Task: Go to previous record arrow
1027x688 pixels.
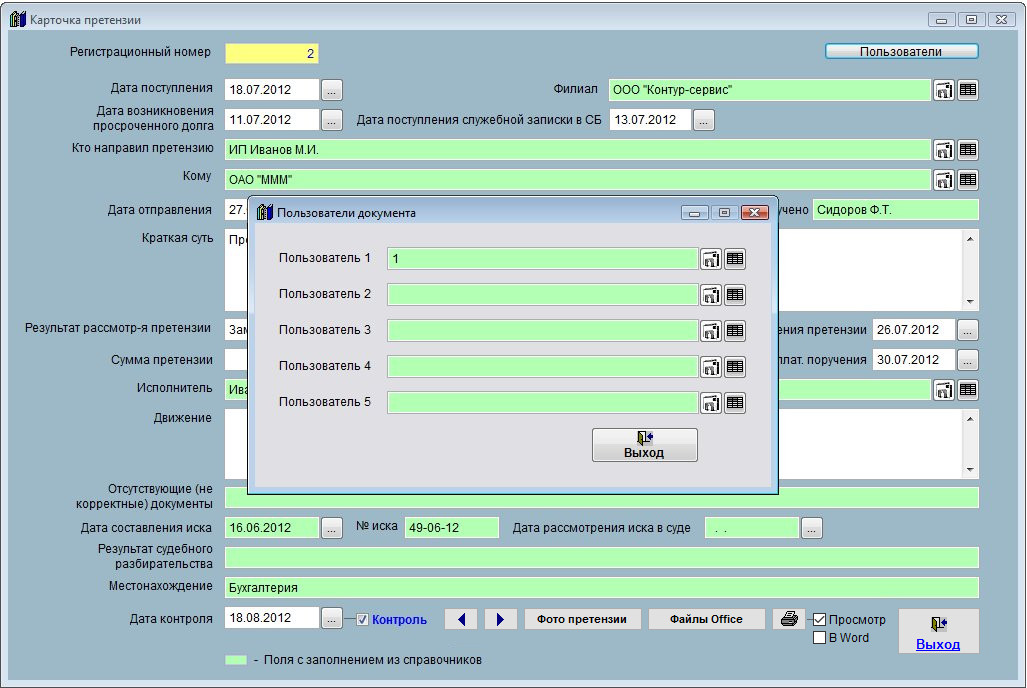Action: click(461, 619)
